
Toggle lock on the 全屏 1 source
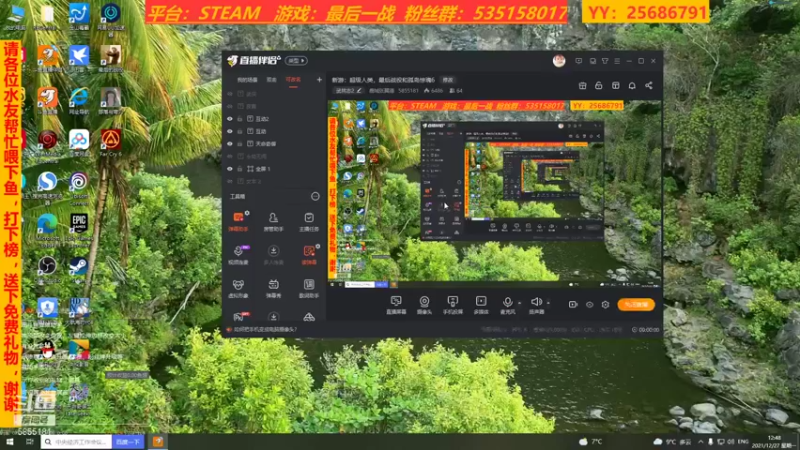click(240, 169)
